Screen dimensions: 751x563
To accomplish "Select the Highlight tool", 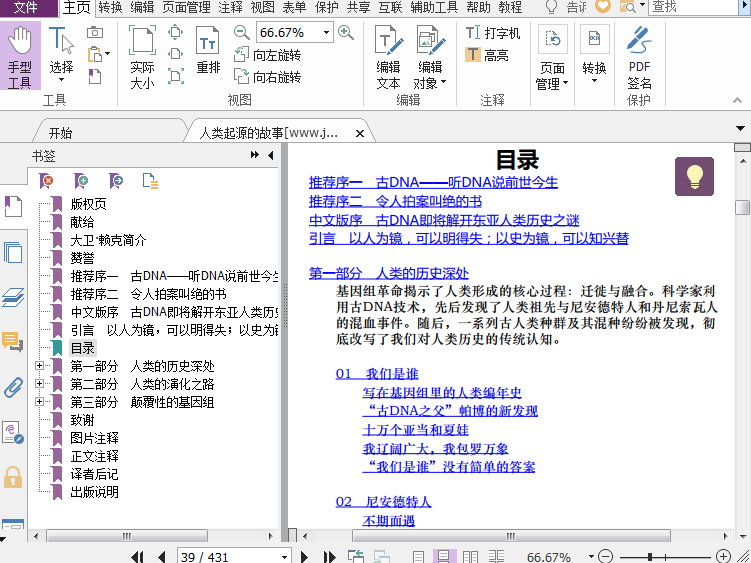I will tap(487, 55).
